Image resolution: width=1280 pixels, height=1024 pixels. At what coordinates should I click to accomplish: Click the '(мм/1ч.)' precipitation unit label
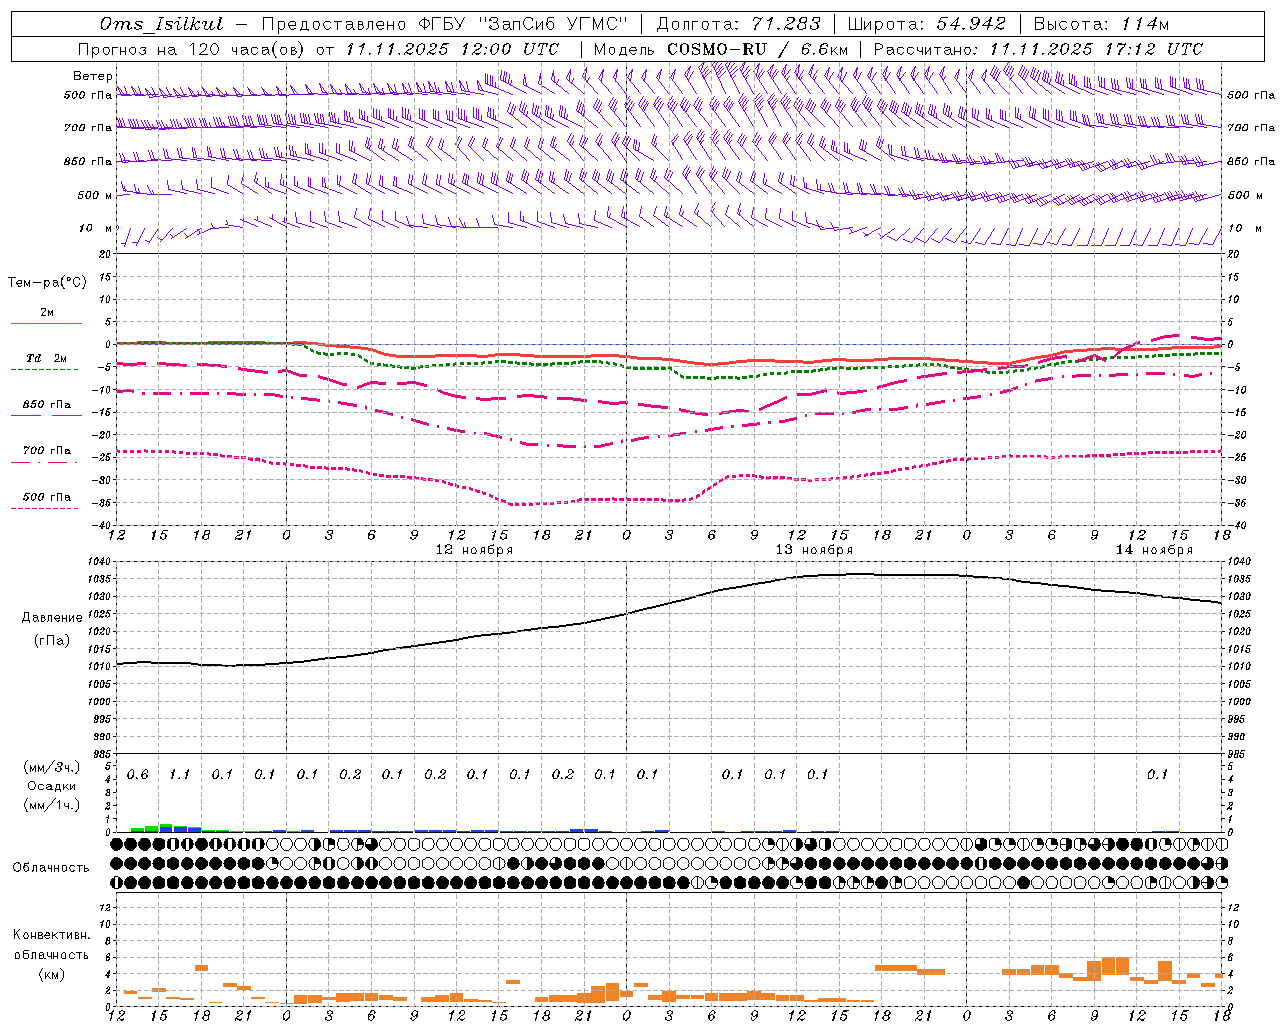point(51,805)
